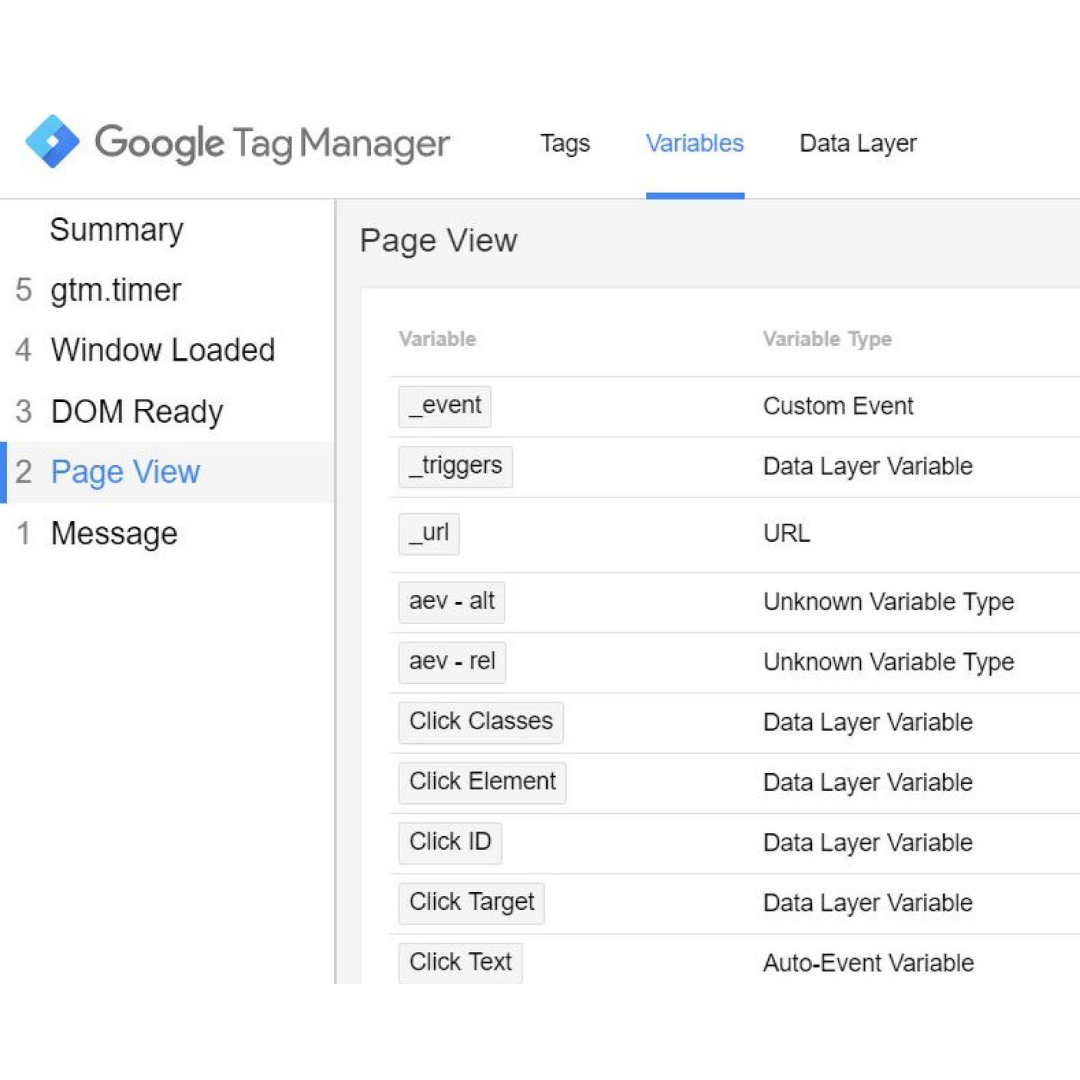The width and height of the screenshot is (1080, 1080).
Task: Open the aev - alt variable
Action: (x=452, y=602)
